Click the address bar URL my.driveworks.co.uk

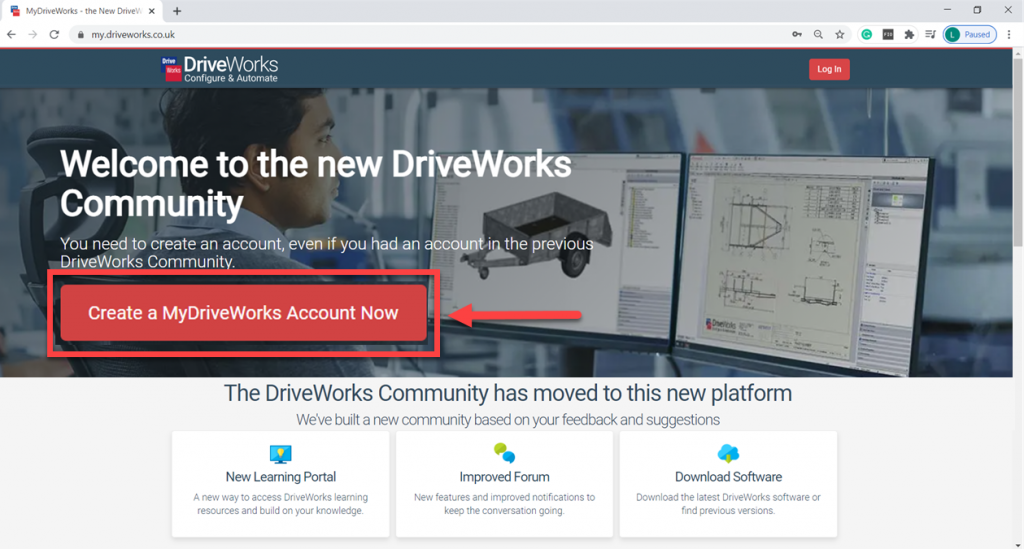[133, 35]
